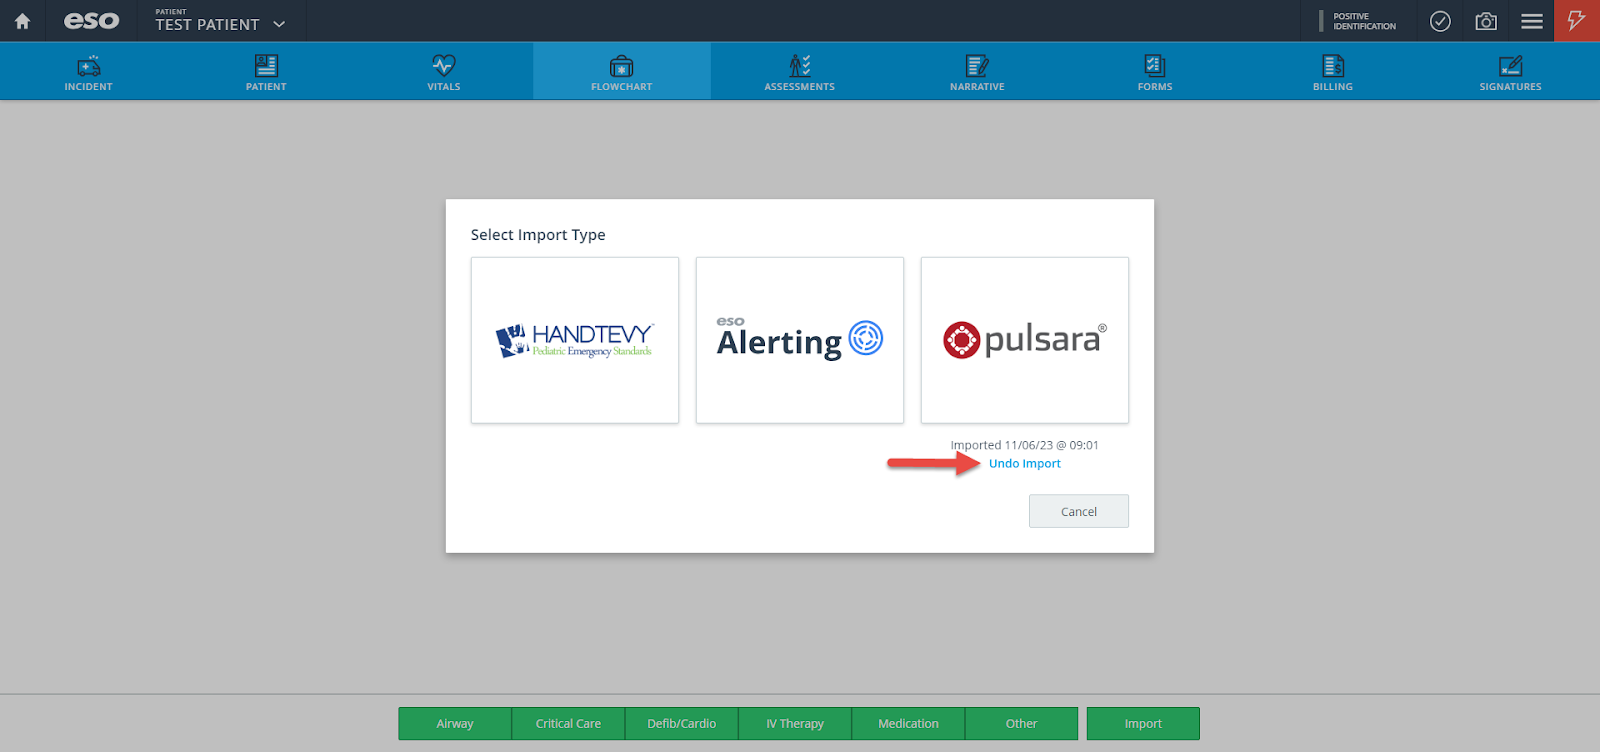Open the Narrative tab
1600x752 pixels.
click(x=977, y=71)
